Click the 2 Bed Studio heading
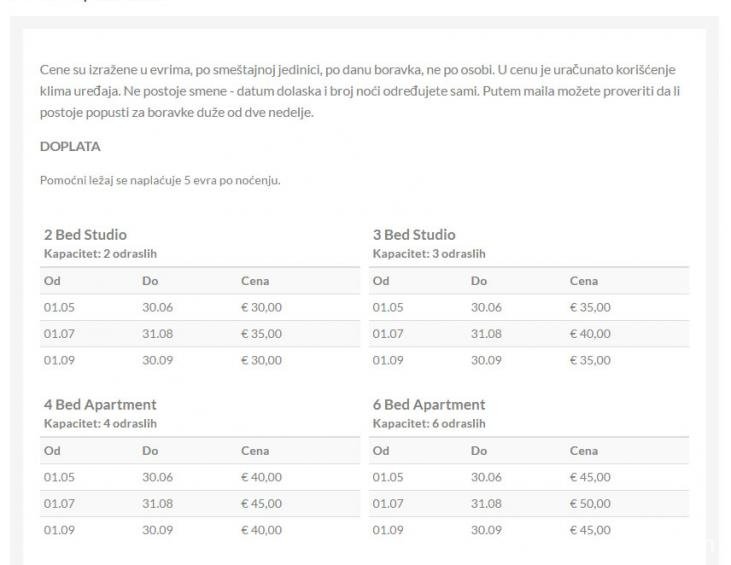 click(x=85, y=235)
